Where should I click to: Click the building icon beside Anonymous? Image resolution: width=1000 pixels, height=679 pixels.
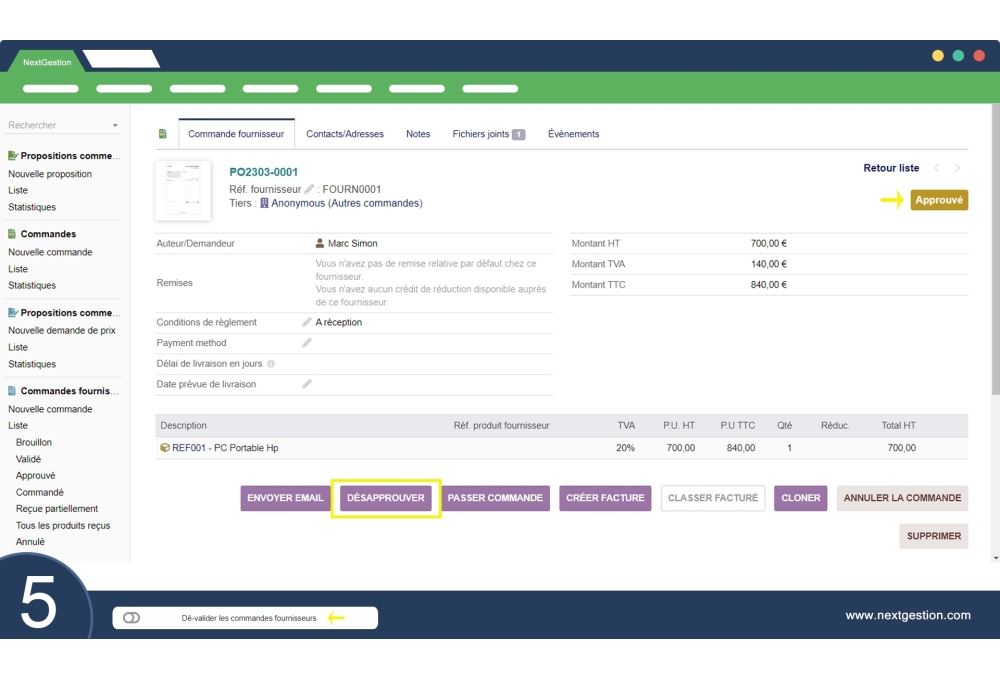[263, 203]
